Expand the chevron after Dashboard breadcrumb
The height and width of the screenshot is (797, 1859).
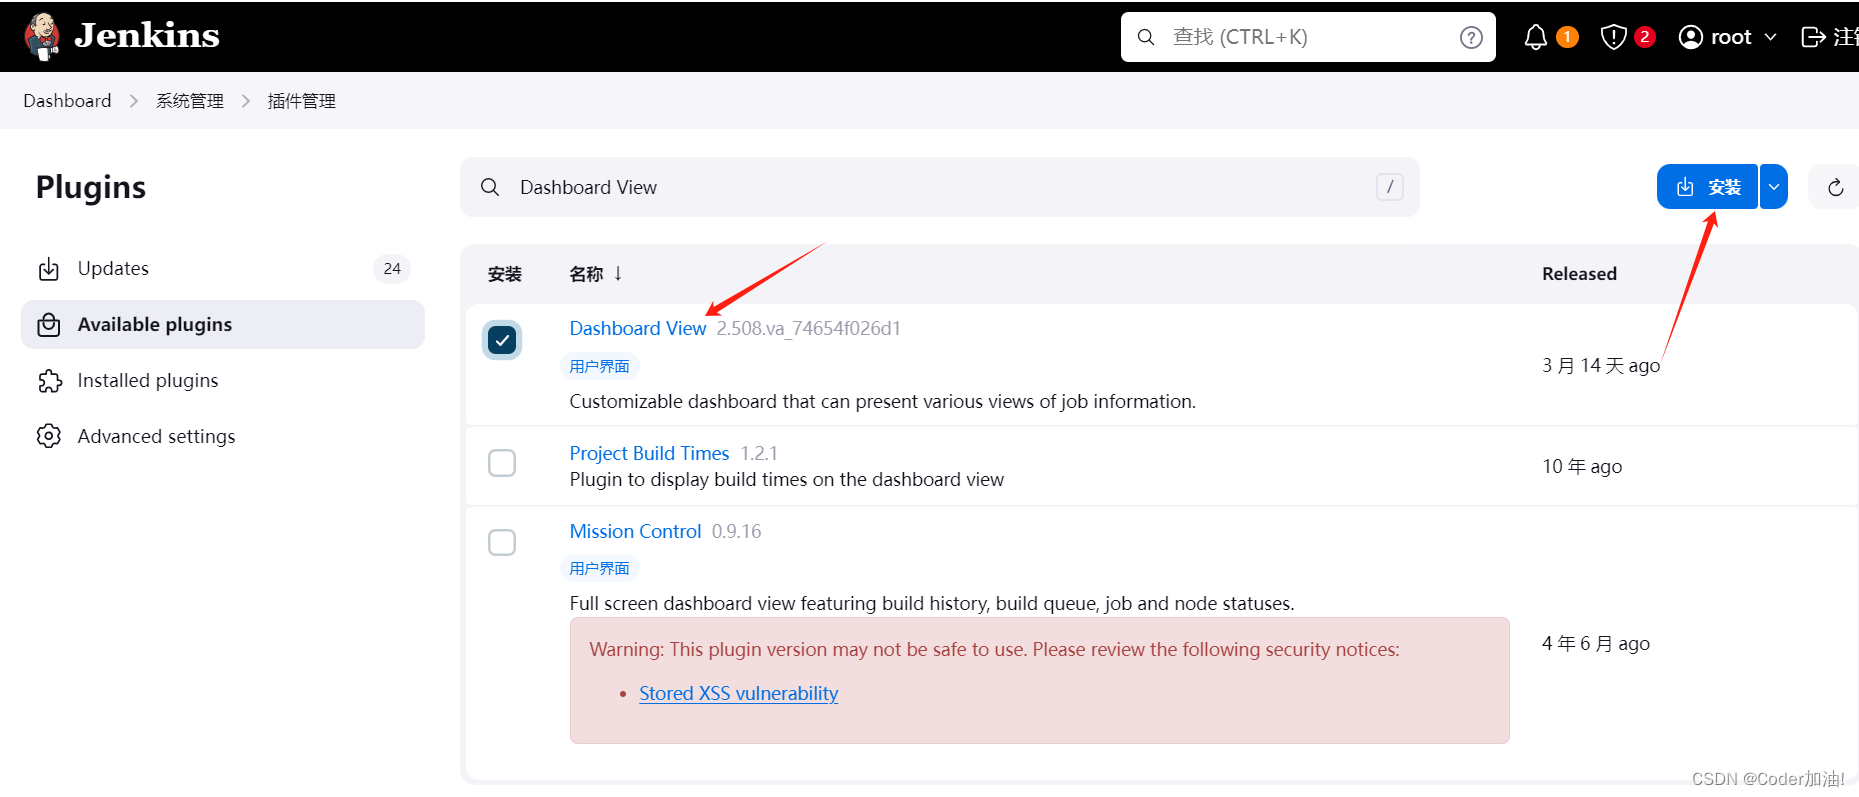point(134,101)
